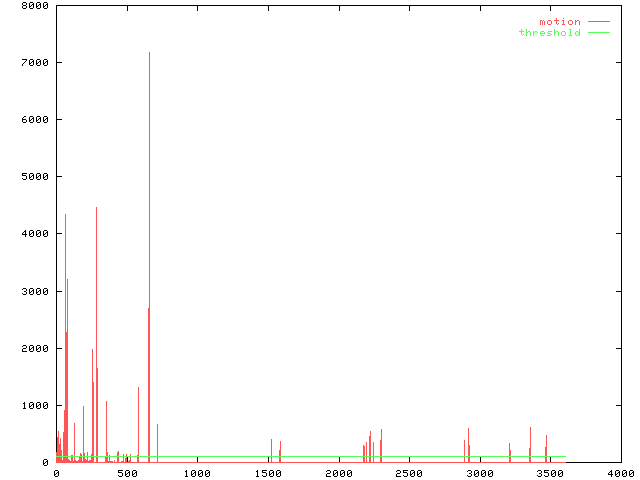Screen dimensions: 640x480
Task: Select the green threshold legend line sample
Action: [598, 33]
